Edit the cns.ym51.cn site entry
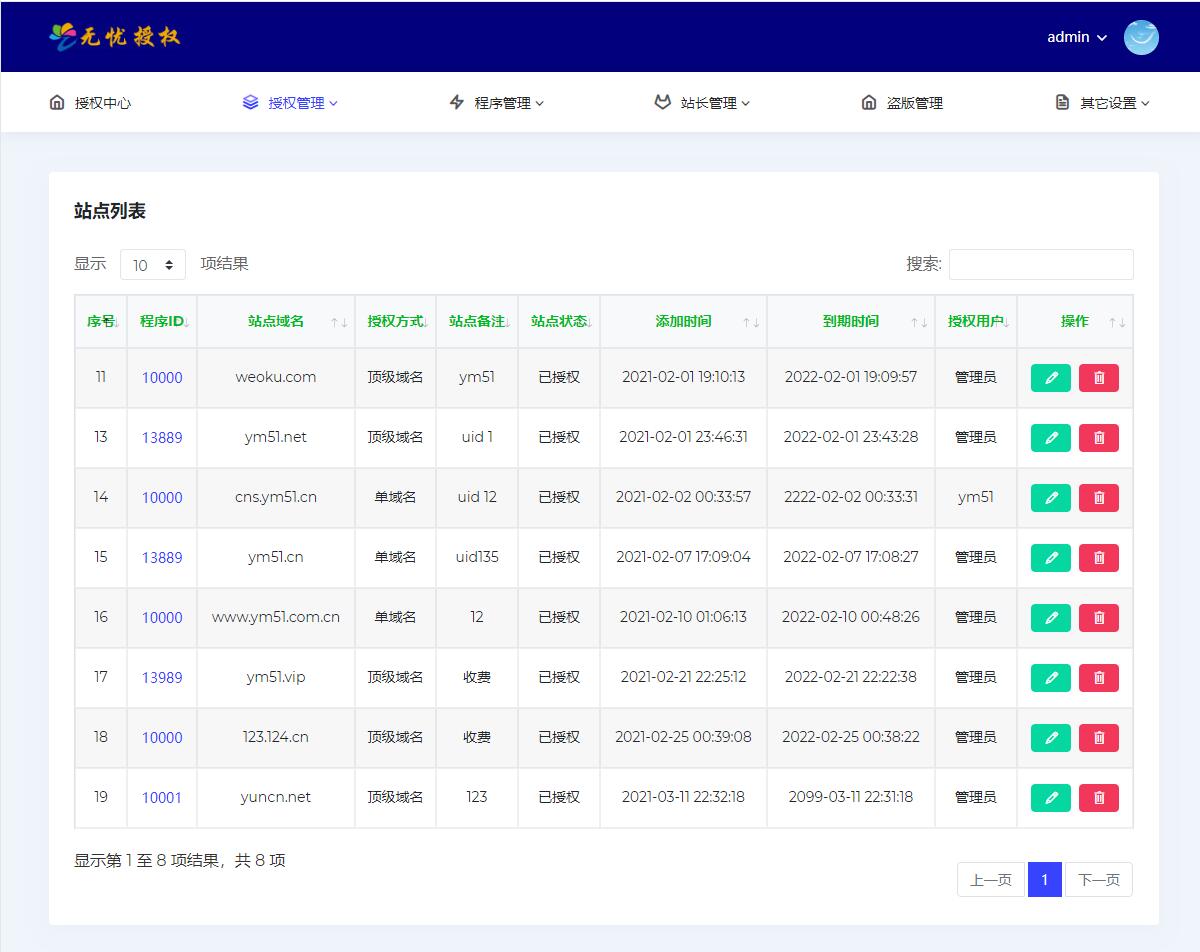The width and height of the screenshot is (1200, 952). pos(1050,498)
